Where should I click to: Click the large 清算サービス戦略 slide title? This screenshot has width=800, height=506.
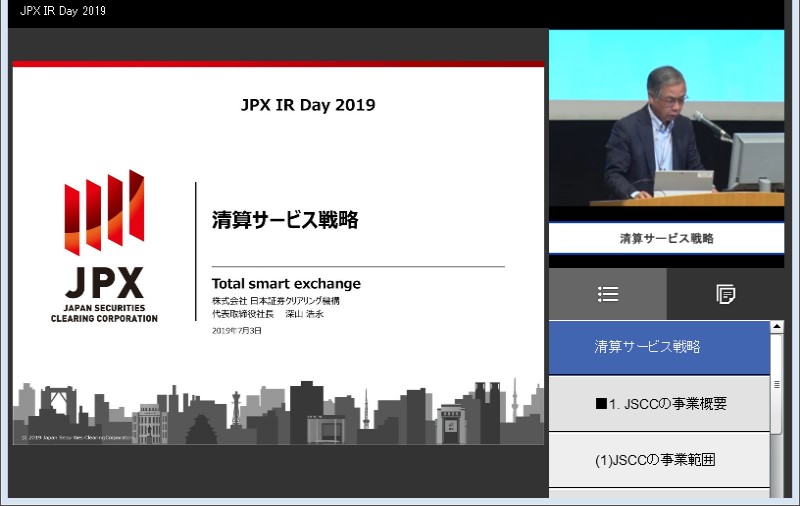(285, 220)
